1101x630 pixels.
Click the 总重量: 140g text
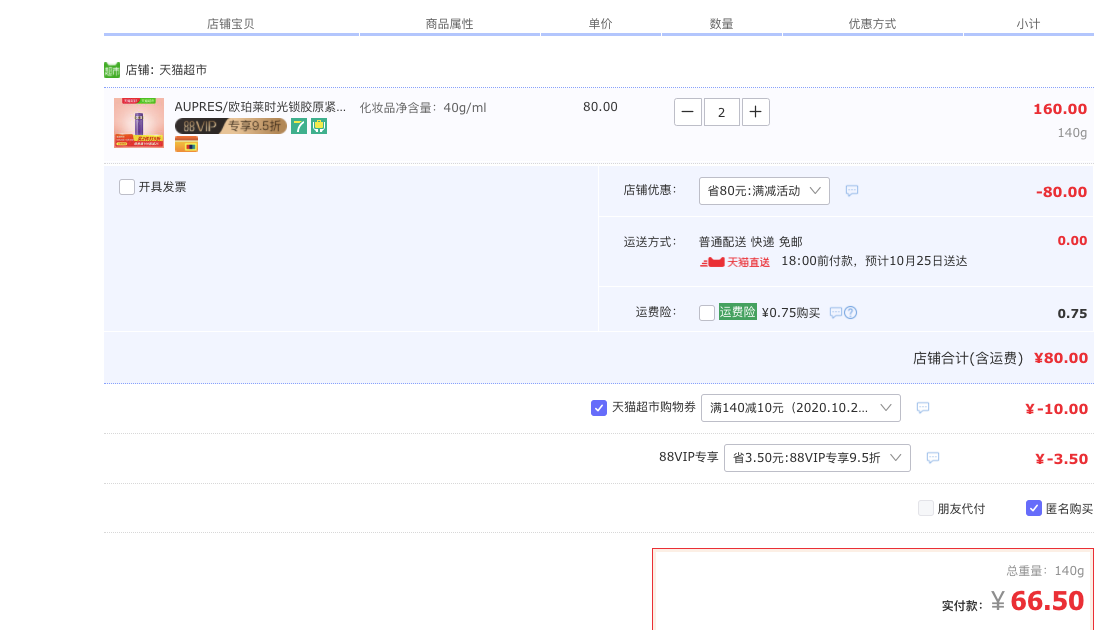pyautogui.click(x=1045, y=571)
